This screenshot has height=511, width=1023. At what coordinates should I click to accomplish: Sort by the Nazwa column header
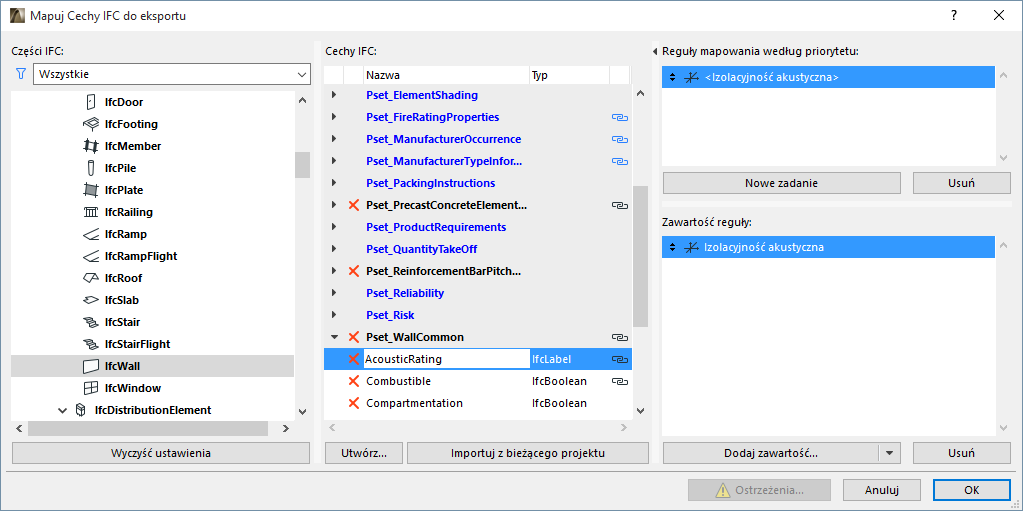(x=445, y=75)
